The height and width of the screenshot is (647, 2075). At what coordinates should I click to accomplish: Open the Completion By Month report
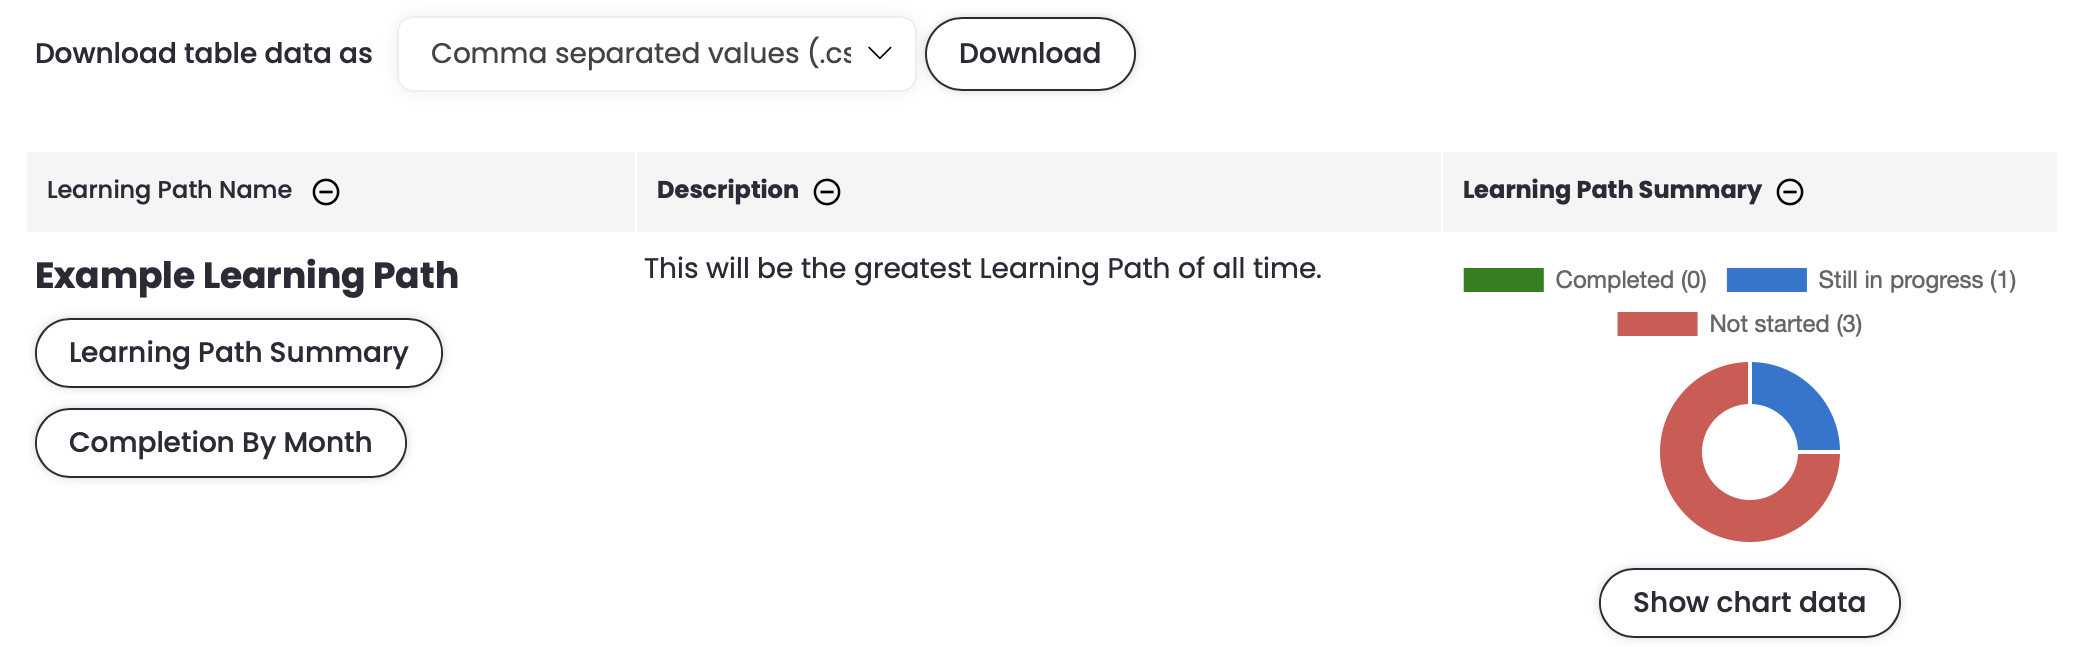coord(220,443)
